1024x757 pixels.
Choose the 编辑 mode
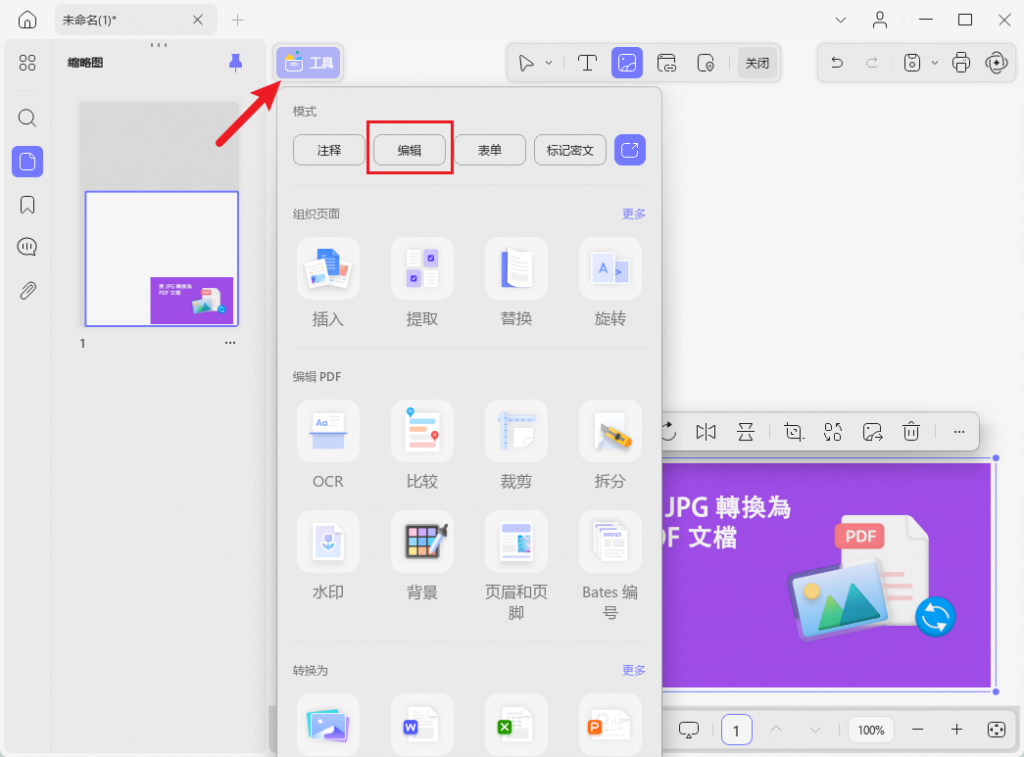(x=409, y=150)
